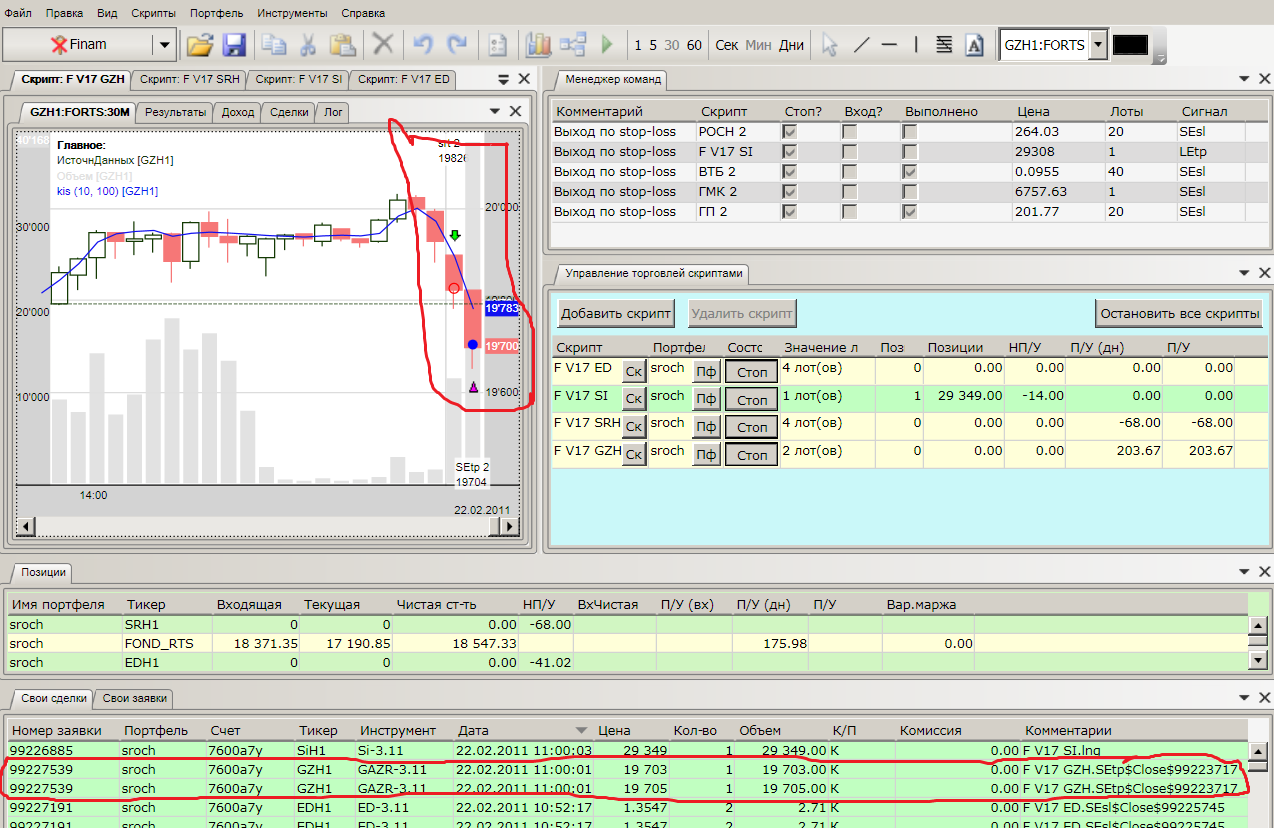Click the green play run icon
This screenshot has width=1274, height=828.
606,45
